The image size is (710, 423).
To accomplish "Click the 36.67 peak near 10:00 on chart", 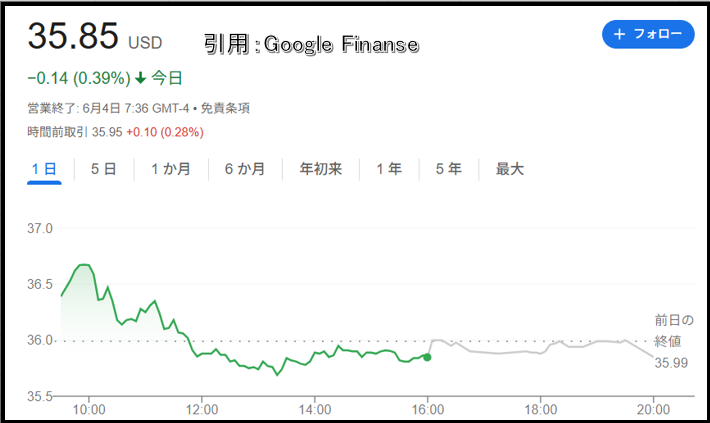I will pyautogui.click(x=83, y=264).
